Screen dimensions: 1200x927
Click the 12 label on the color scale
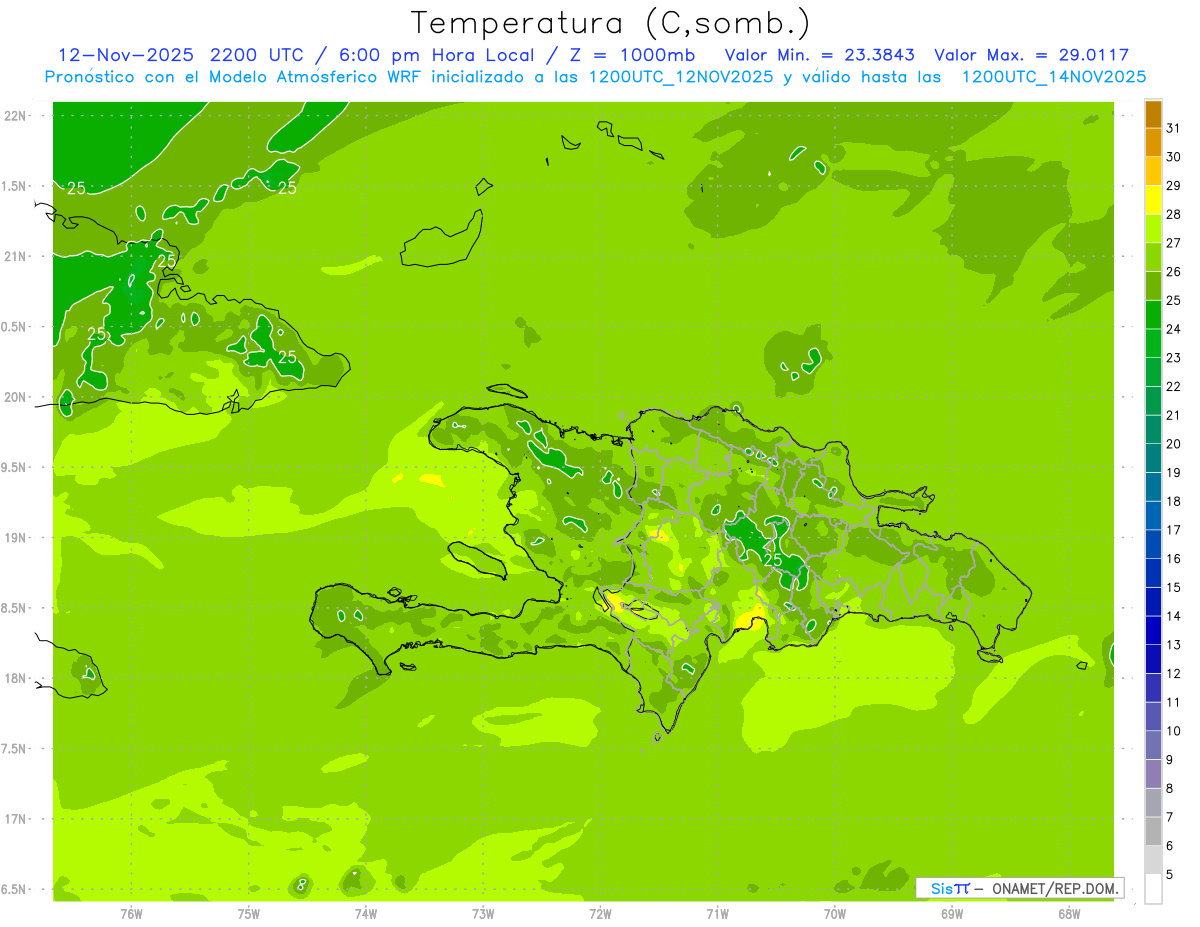(x=1173, y=673)
